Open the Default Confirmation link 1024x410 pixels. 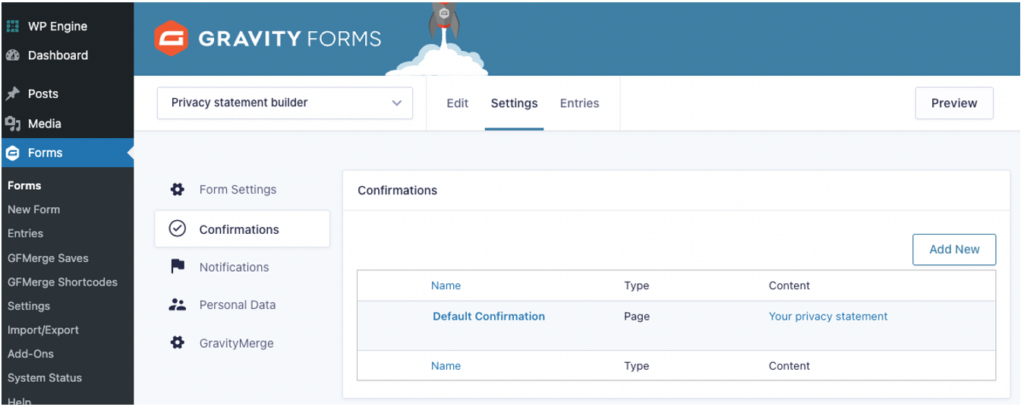click(x=488, y=317)
